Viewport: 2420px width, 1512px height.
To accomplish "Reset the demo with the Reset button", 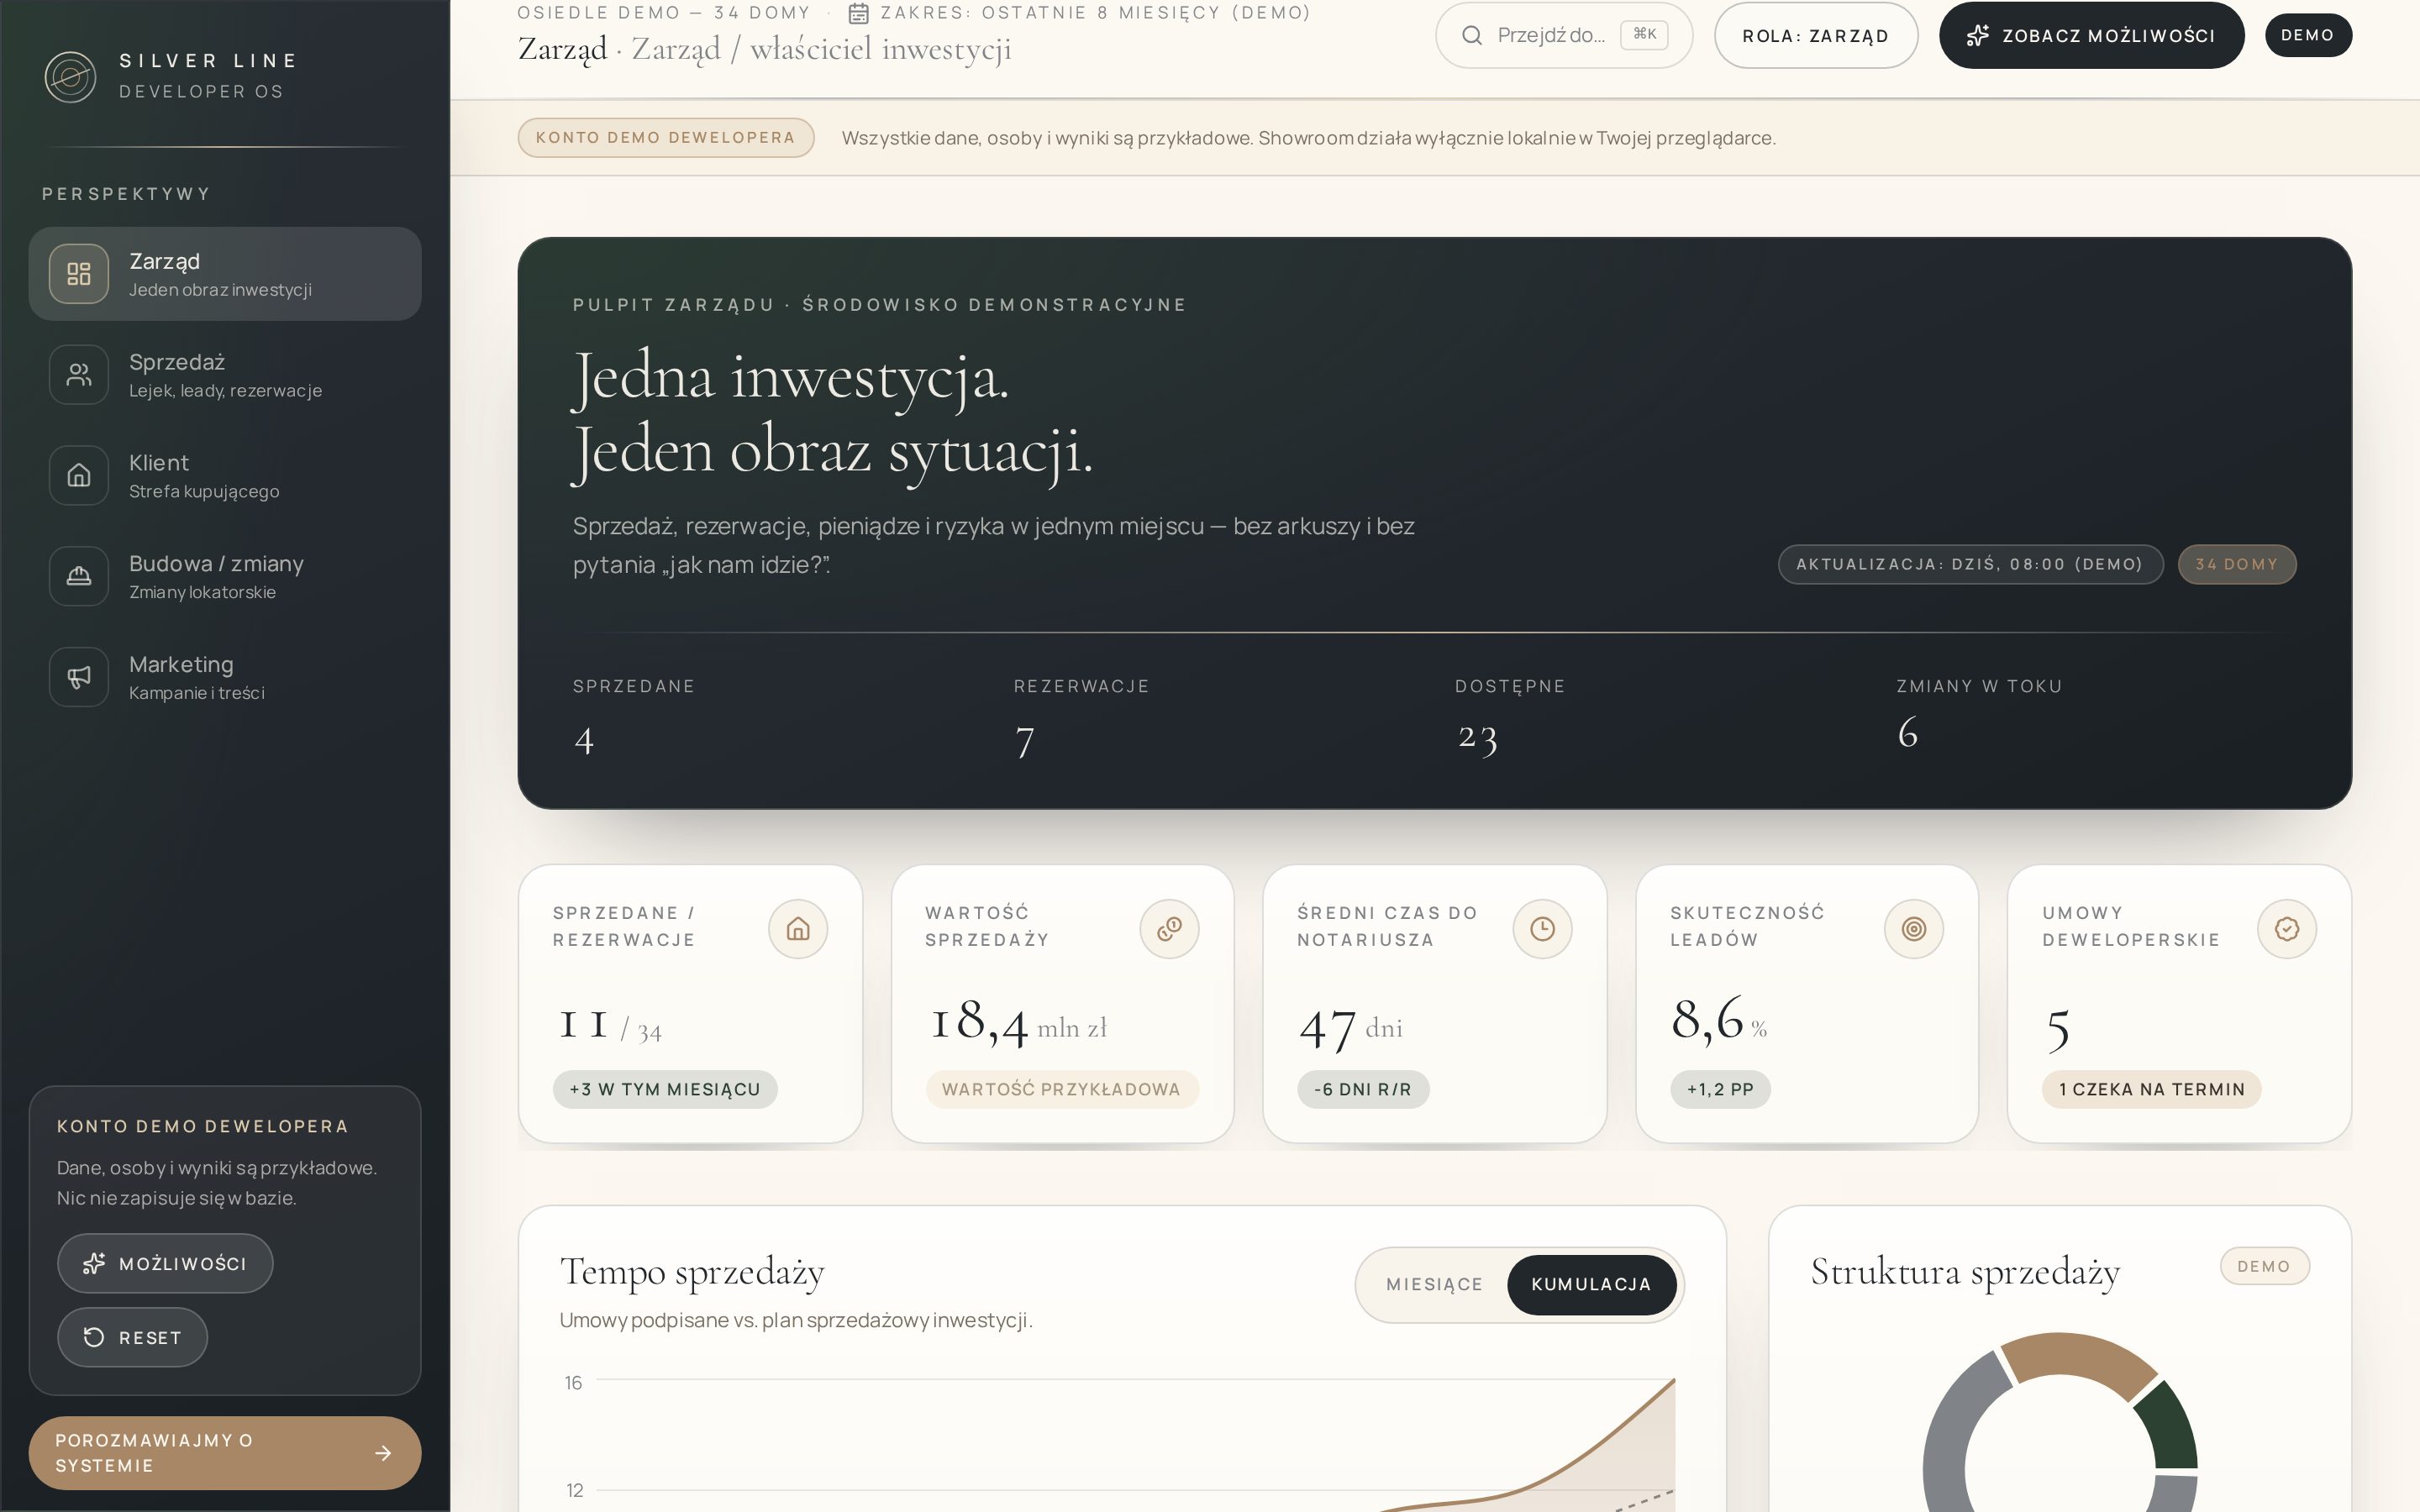I will tap(132, 1338).
